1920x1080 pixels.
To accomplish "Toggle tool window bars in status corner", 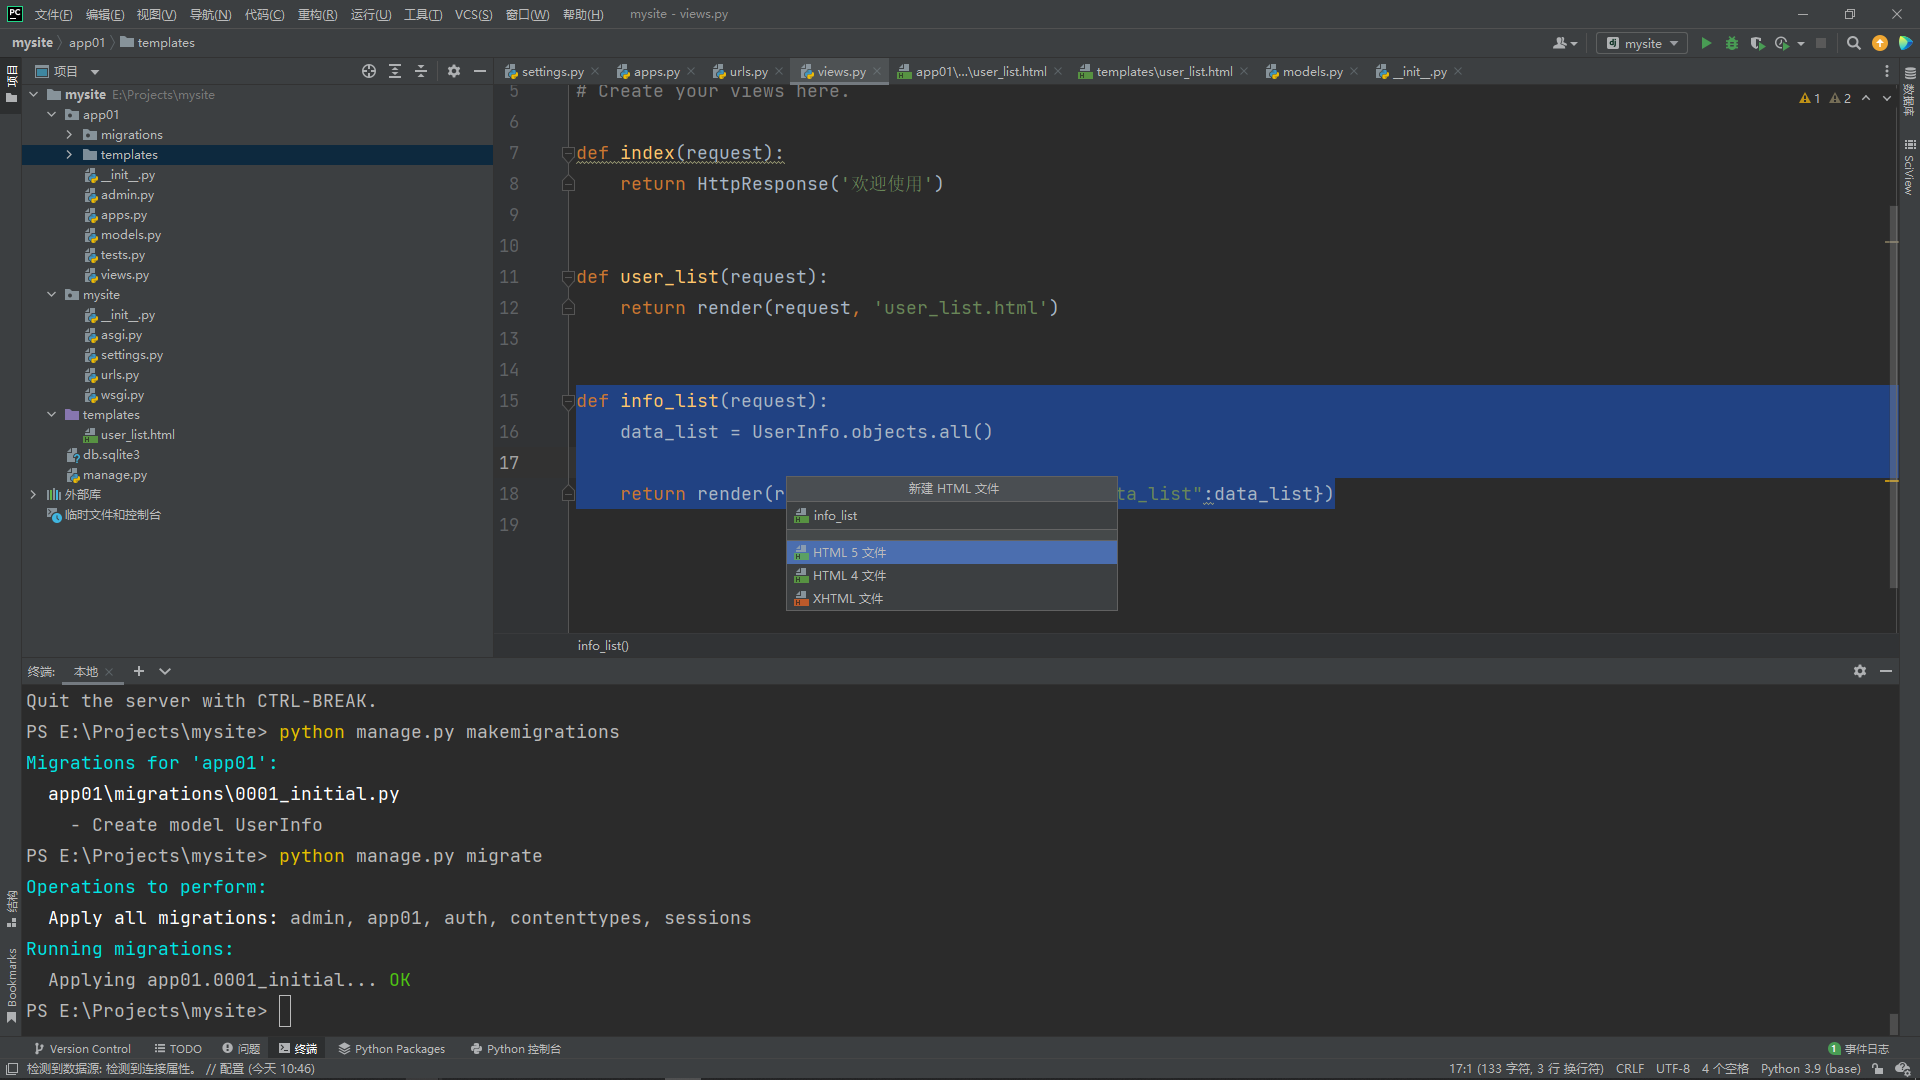I will (11, 1068).
